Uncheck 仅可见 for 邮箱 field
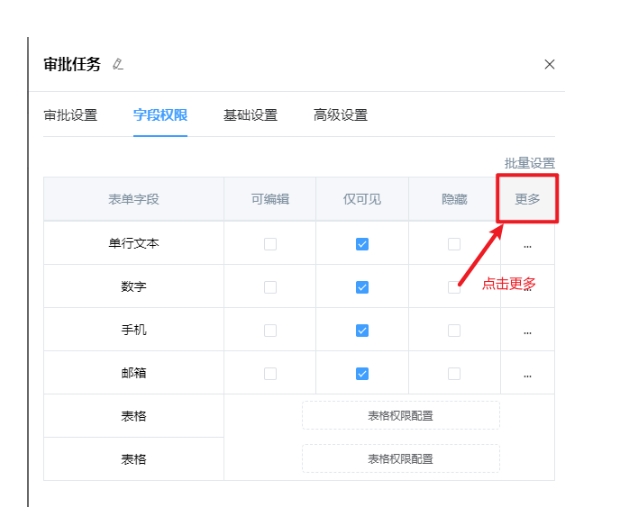 (x=362, y=374)
